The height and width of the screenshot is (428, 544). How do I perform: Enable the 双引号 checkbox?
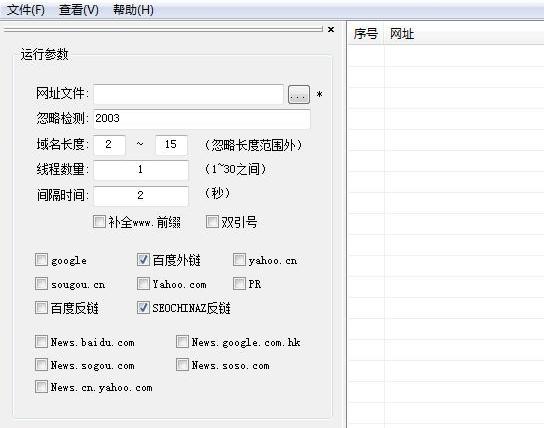point(212,222)
